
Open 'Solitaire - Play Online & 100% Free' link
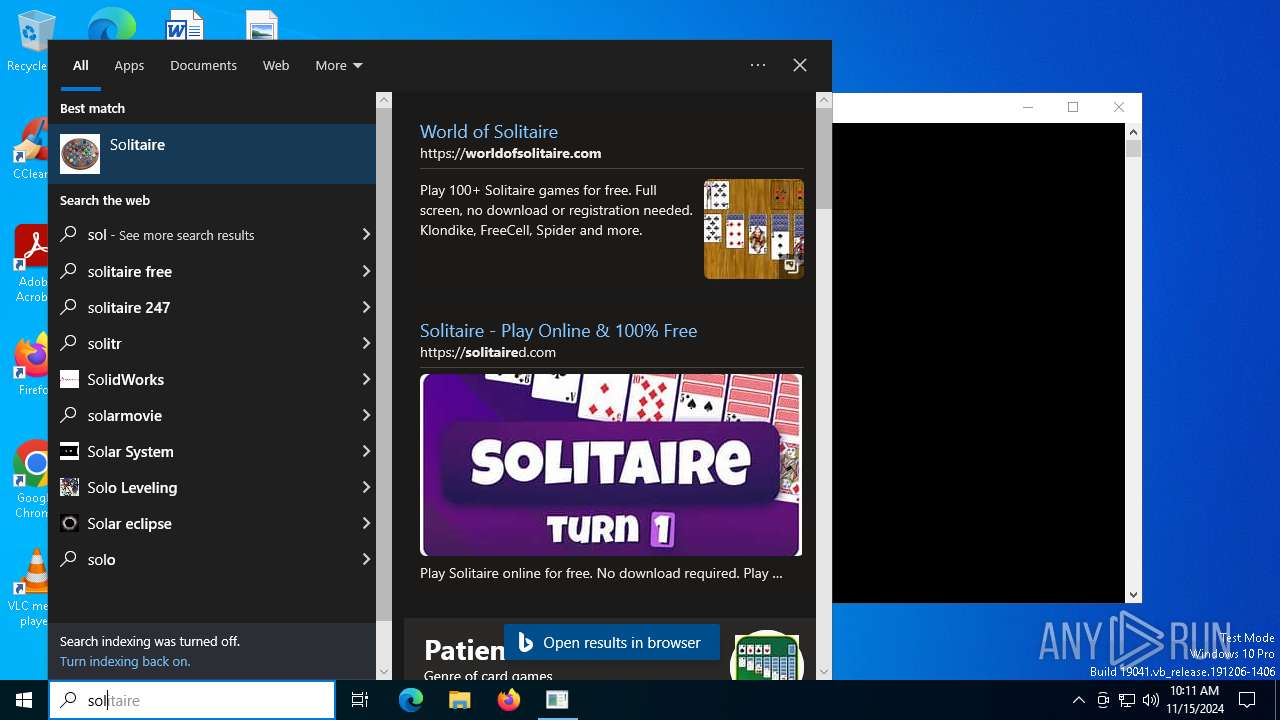558,330
